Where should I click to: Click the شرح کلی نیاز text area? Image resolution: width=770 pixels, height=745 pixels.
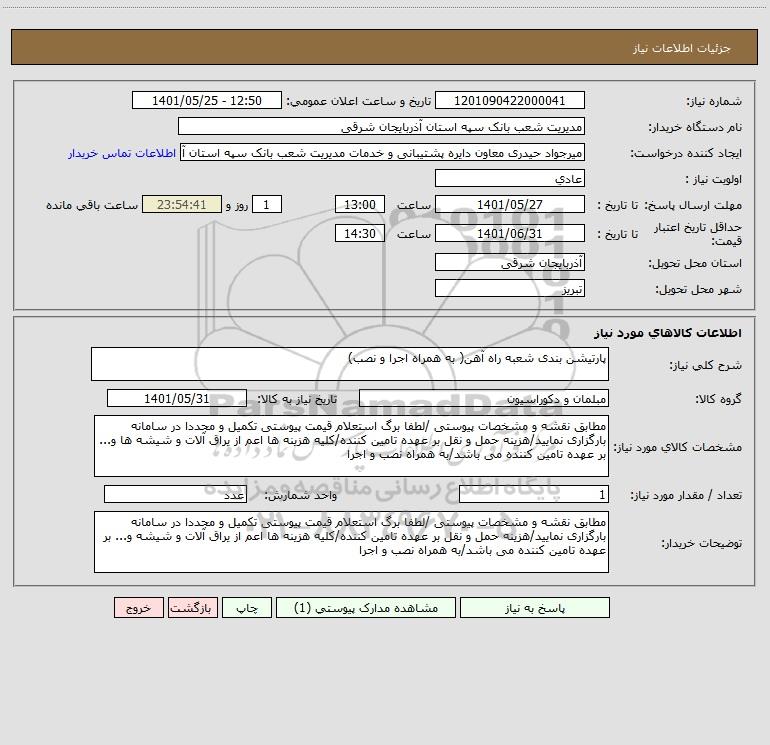click(x=350, y=364)
